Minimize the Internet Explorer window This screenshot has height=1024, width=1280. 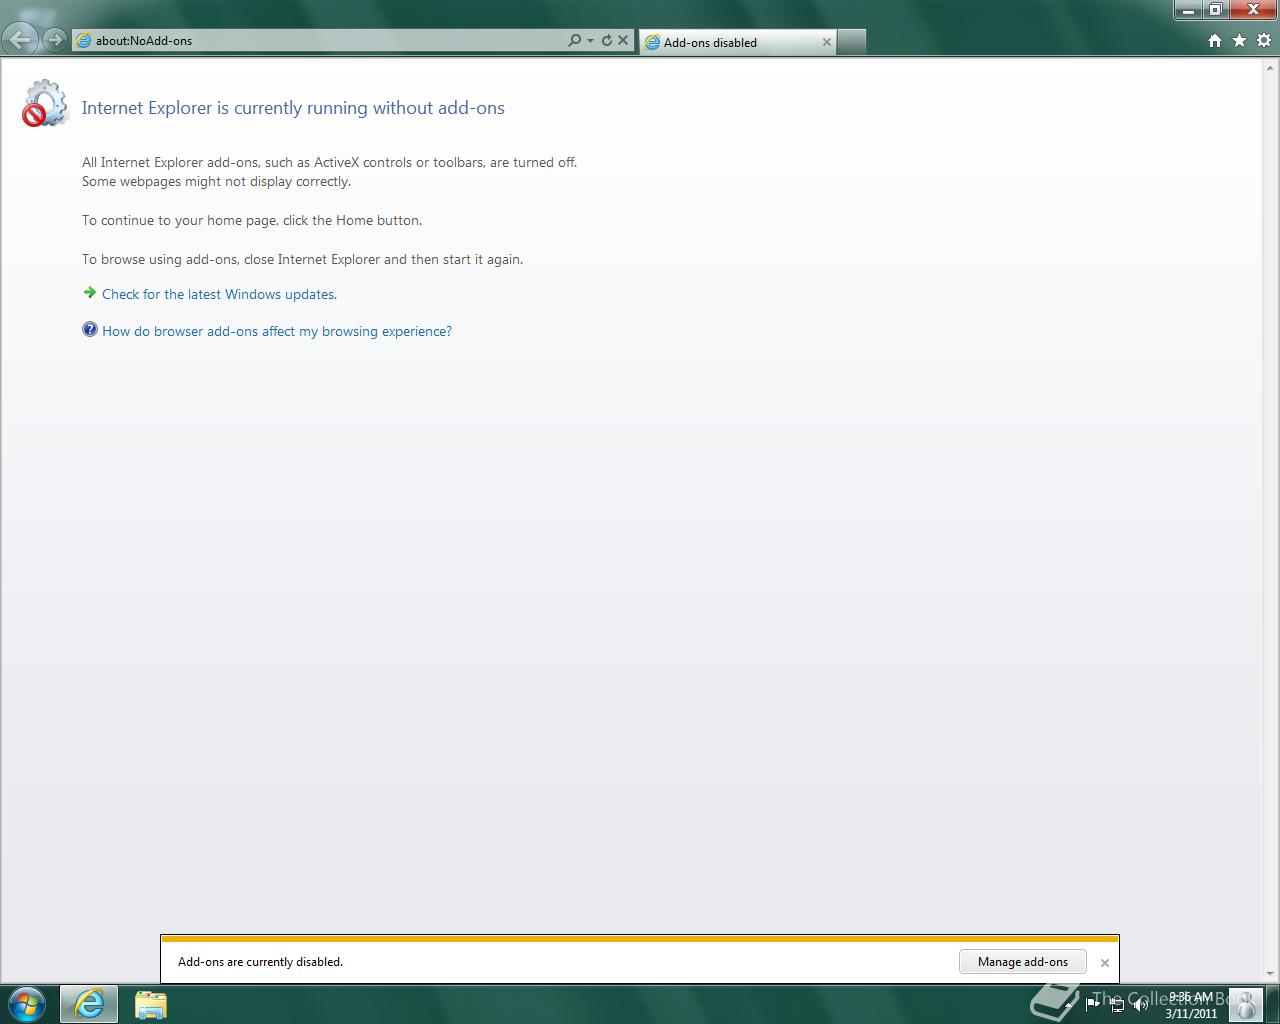[x=1188, y=10]
